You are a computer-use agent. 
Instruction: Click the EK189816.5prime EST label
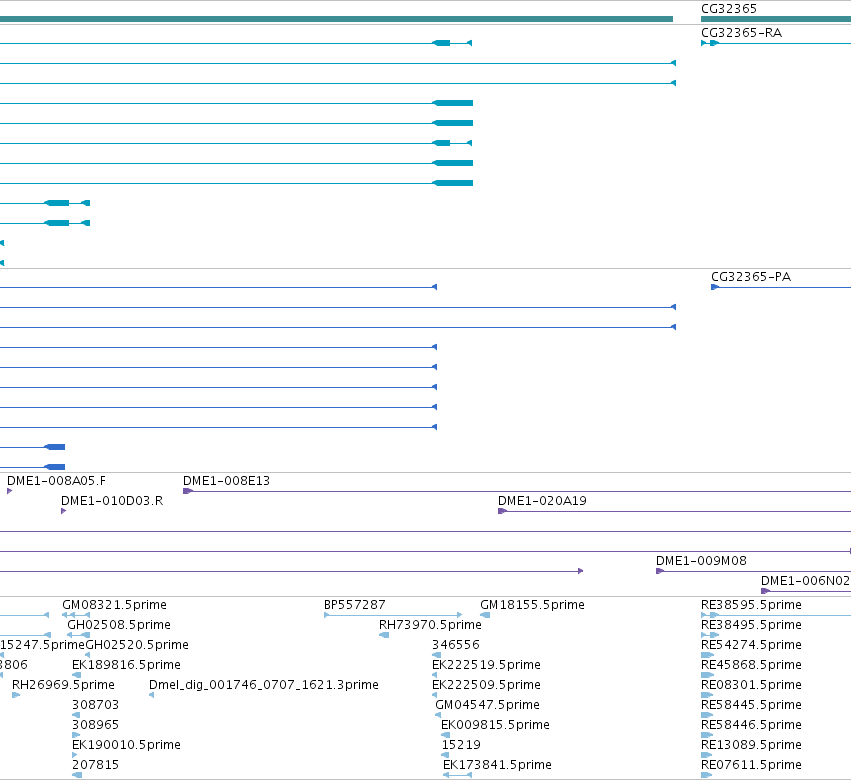pos(126,665)
